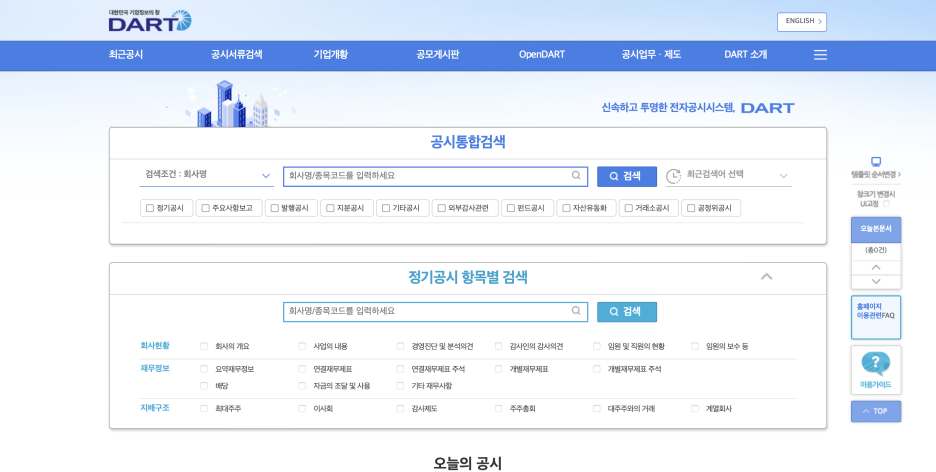Check 최대주주 item

204,409
